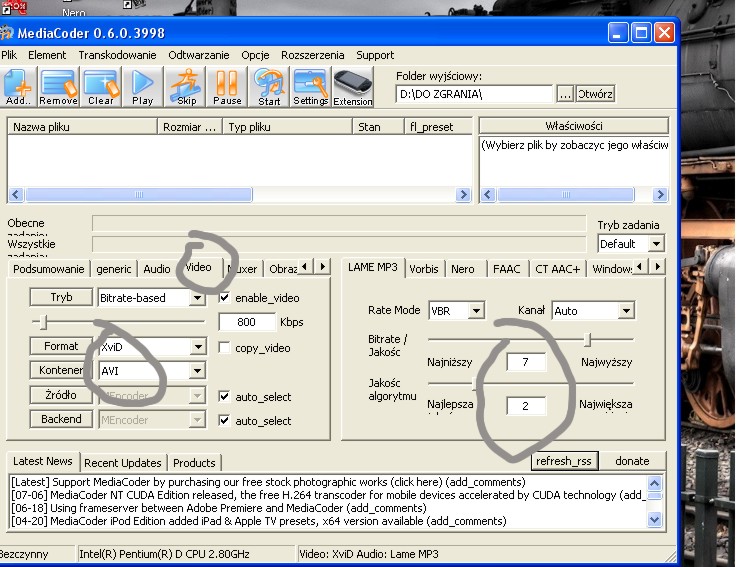Switch to the Video tab
The image size is (756, 567).
coord(199,267)
